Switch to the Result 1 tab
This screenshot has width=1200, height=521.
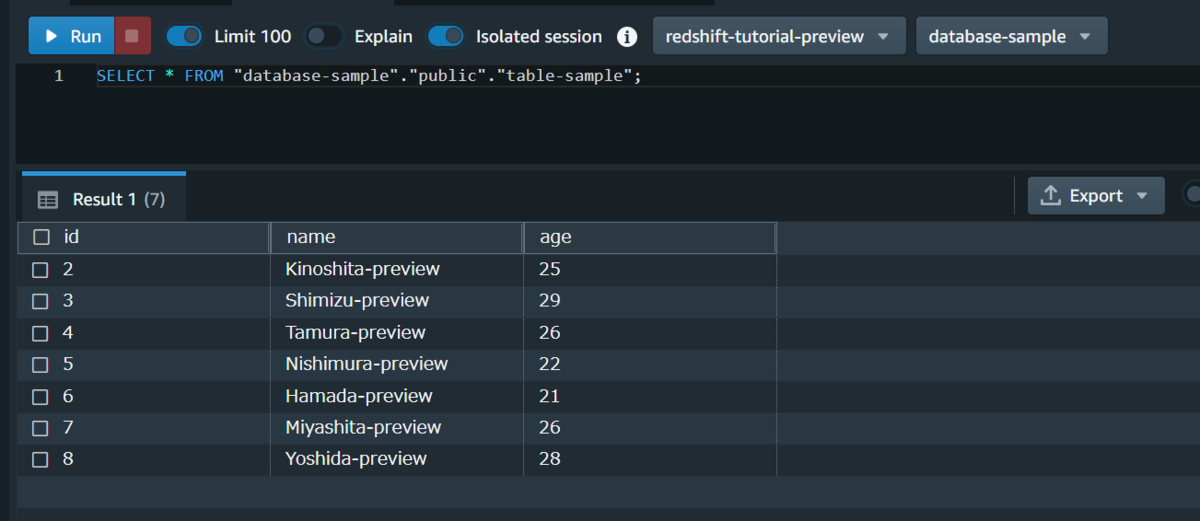(101, 198)
